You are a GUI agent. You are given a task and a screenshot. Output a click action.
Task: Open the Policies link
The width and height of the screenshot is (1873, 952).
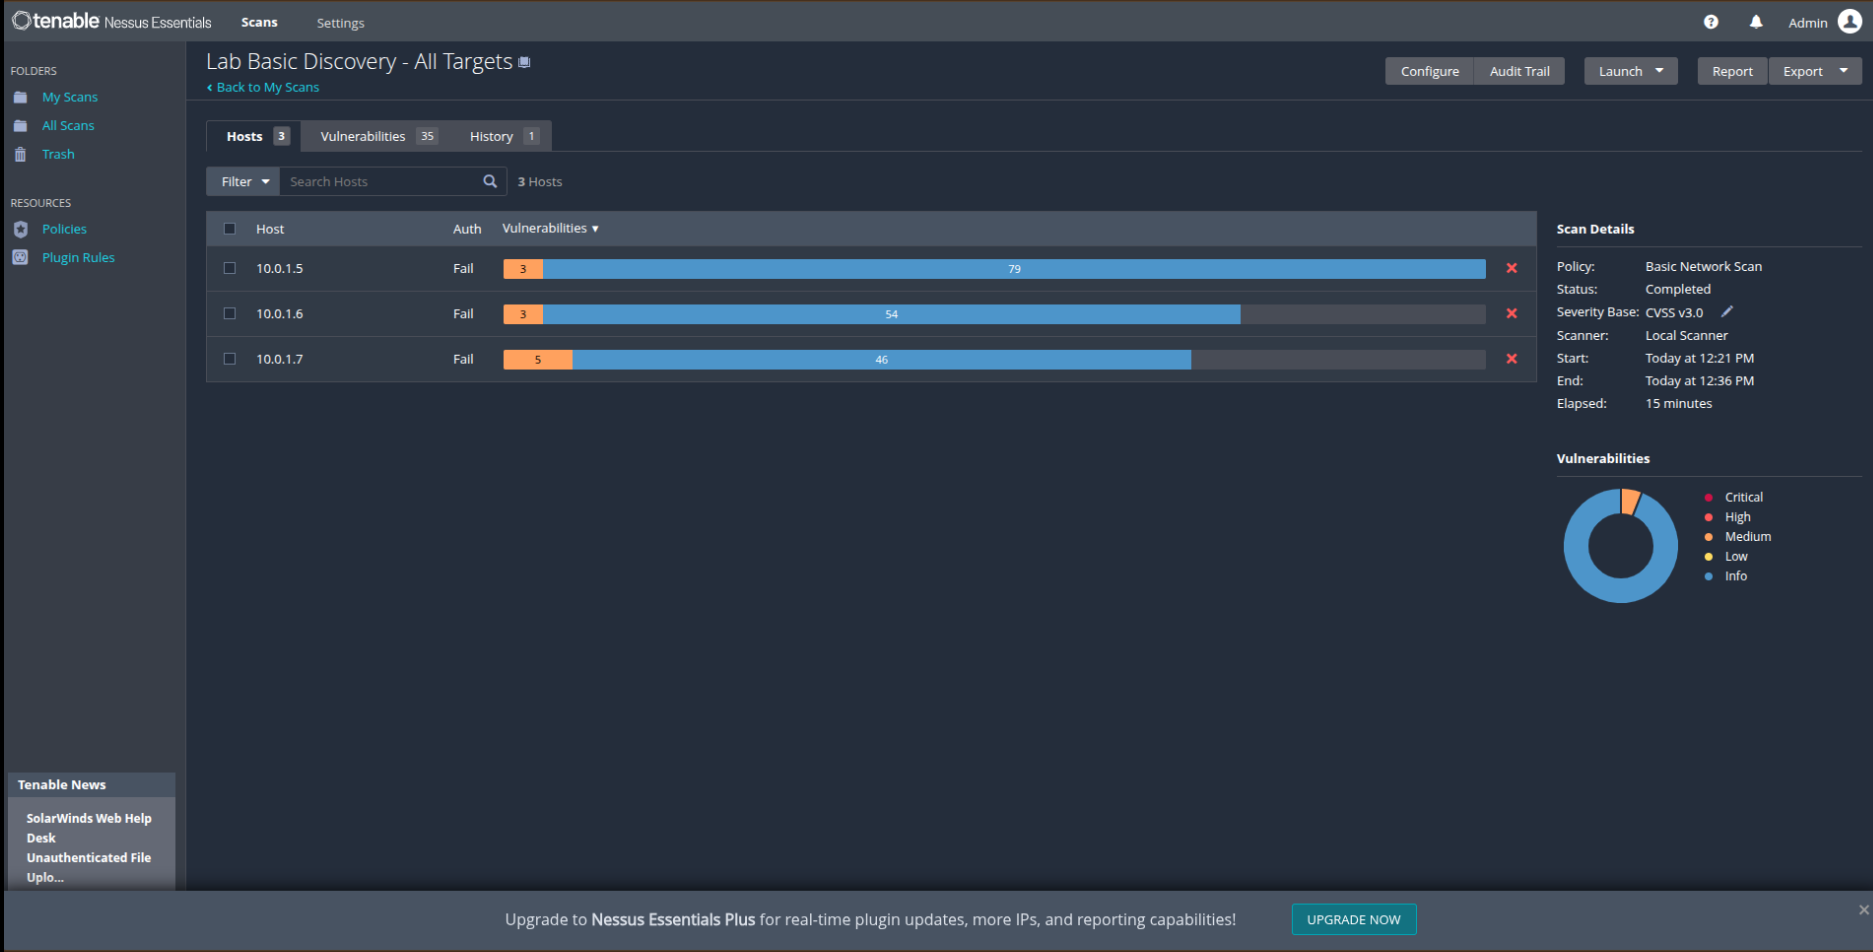tap(64, 229)
